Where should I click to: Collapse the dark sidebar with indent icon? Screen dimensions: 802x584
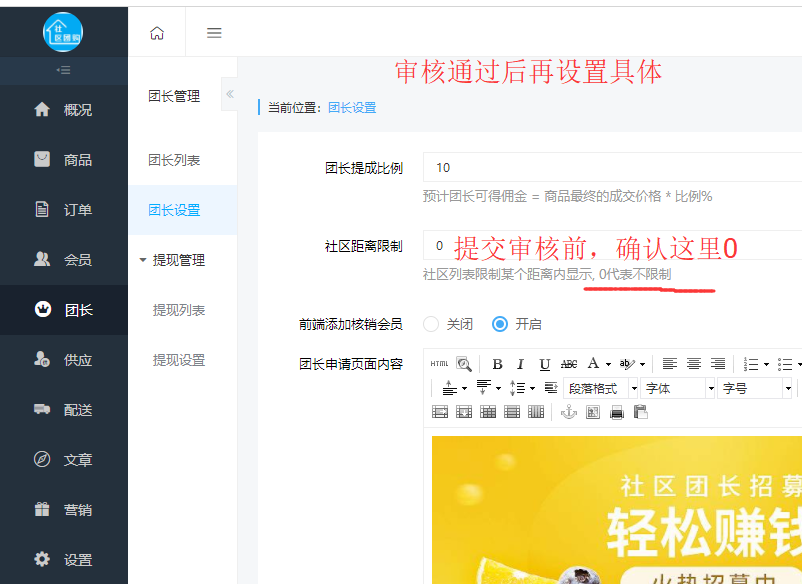63,70
